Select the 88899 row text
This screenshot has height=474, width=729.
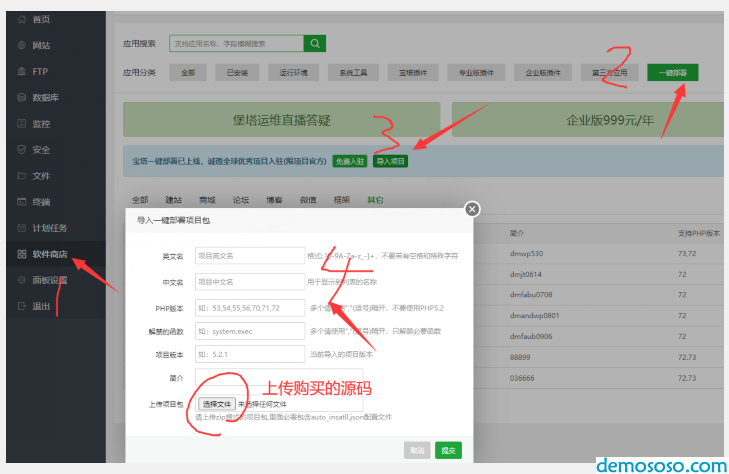[x=520, y=357]
